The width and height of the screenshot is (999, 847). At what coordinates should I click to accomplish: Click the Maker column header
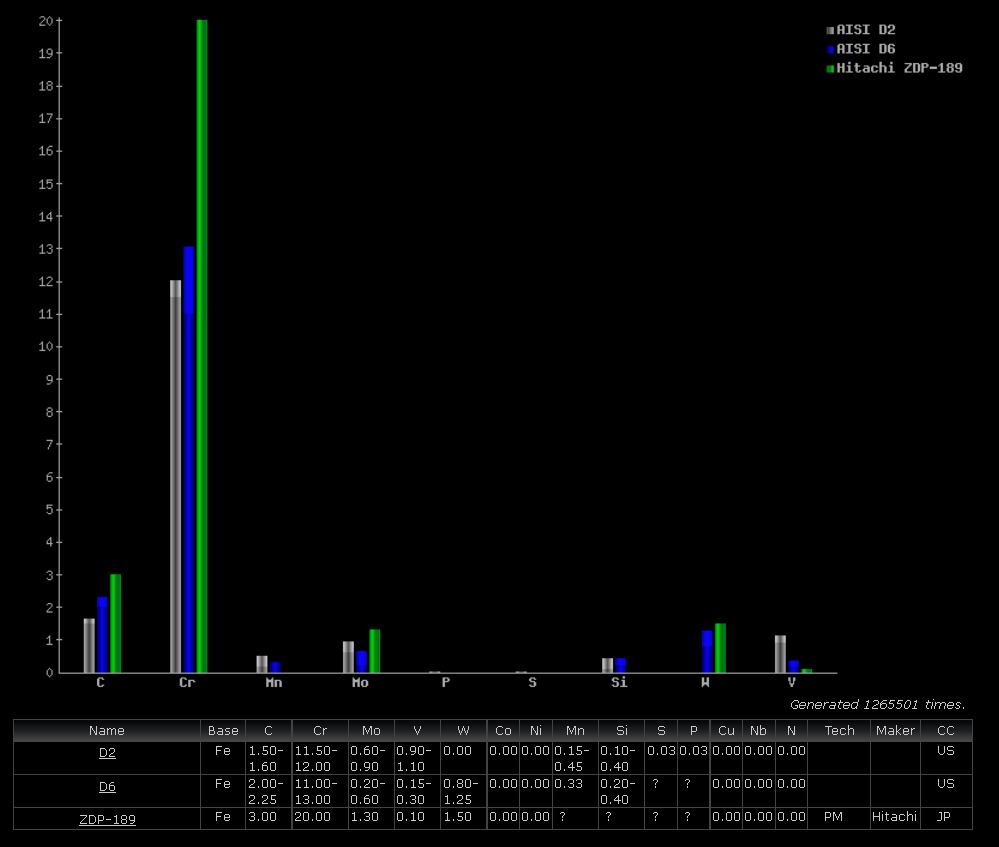pos(895,730)
